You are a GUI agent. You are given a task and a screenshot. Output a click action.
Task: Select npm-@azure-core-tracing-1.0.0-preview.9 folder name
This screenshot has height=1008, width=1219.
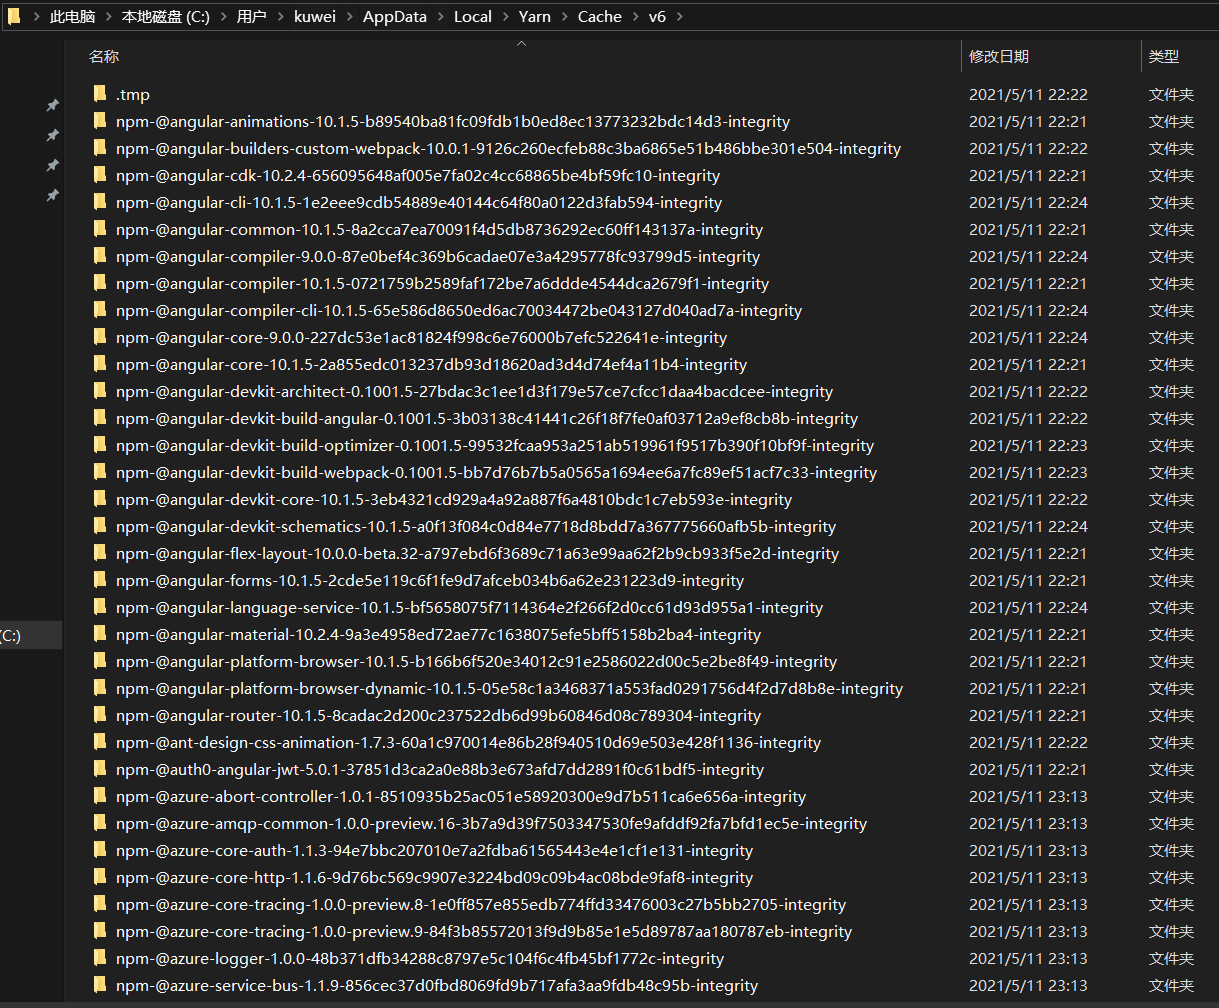[x=484, y=931]
